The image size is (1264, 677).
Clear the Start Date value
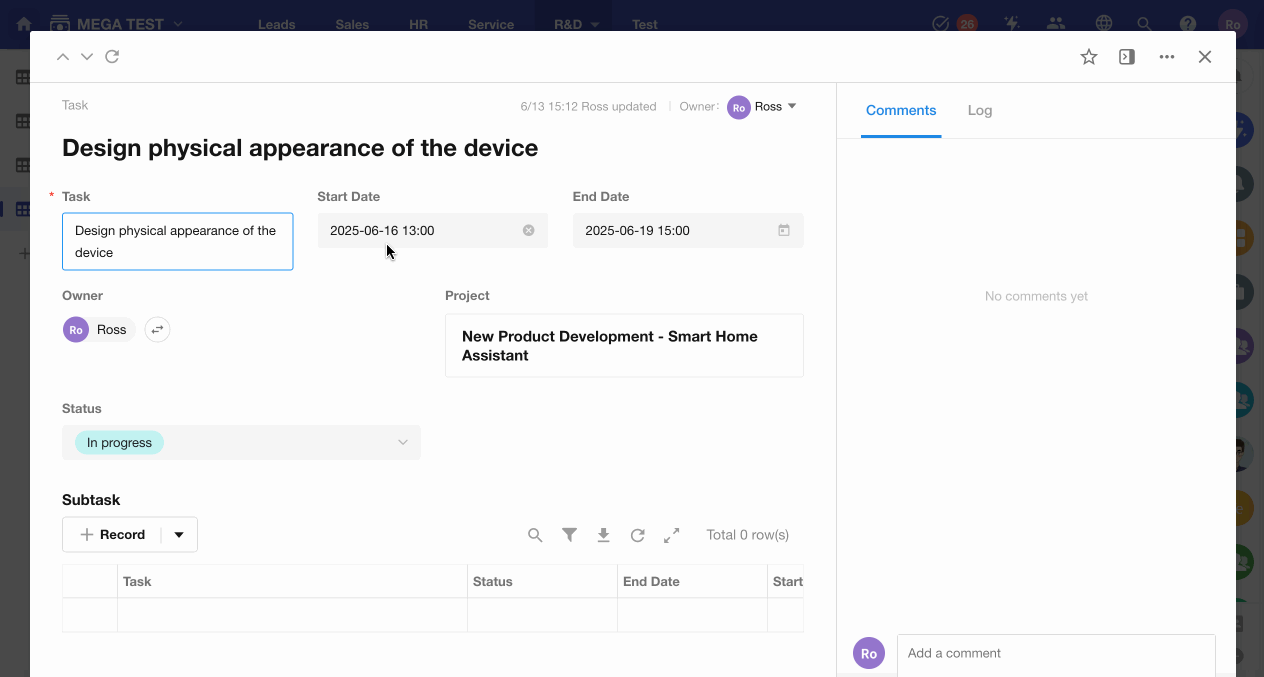coord(528,231)
